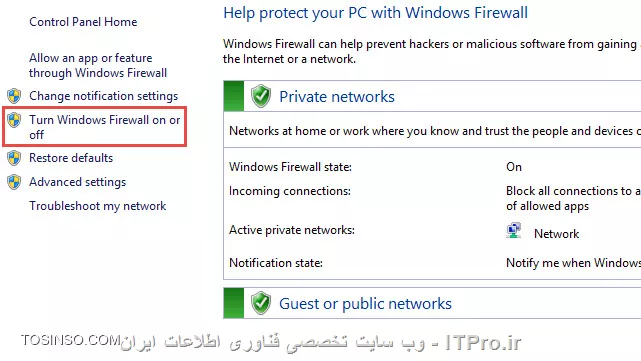The image size is (641, 361).
Task: Open the Advanced settings link text
Action: click(77, 182)
